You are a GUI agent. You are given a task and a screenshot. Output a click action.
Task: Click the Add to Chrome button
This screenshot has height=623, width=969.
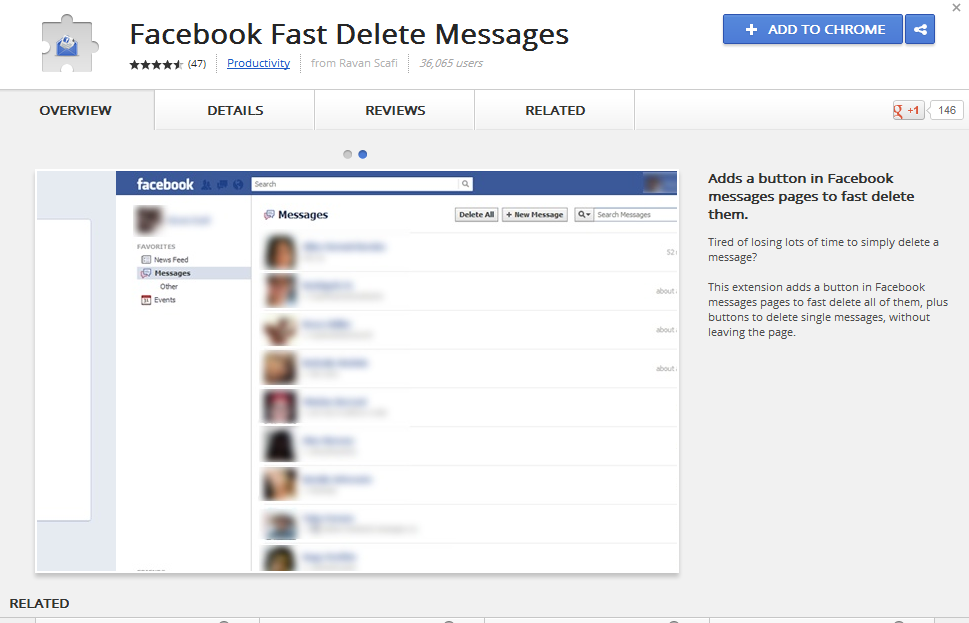click(813, 29)
